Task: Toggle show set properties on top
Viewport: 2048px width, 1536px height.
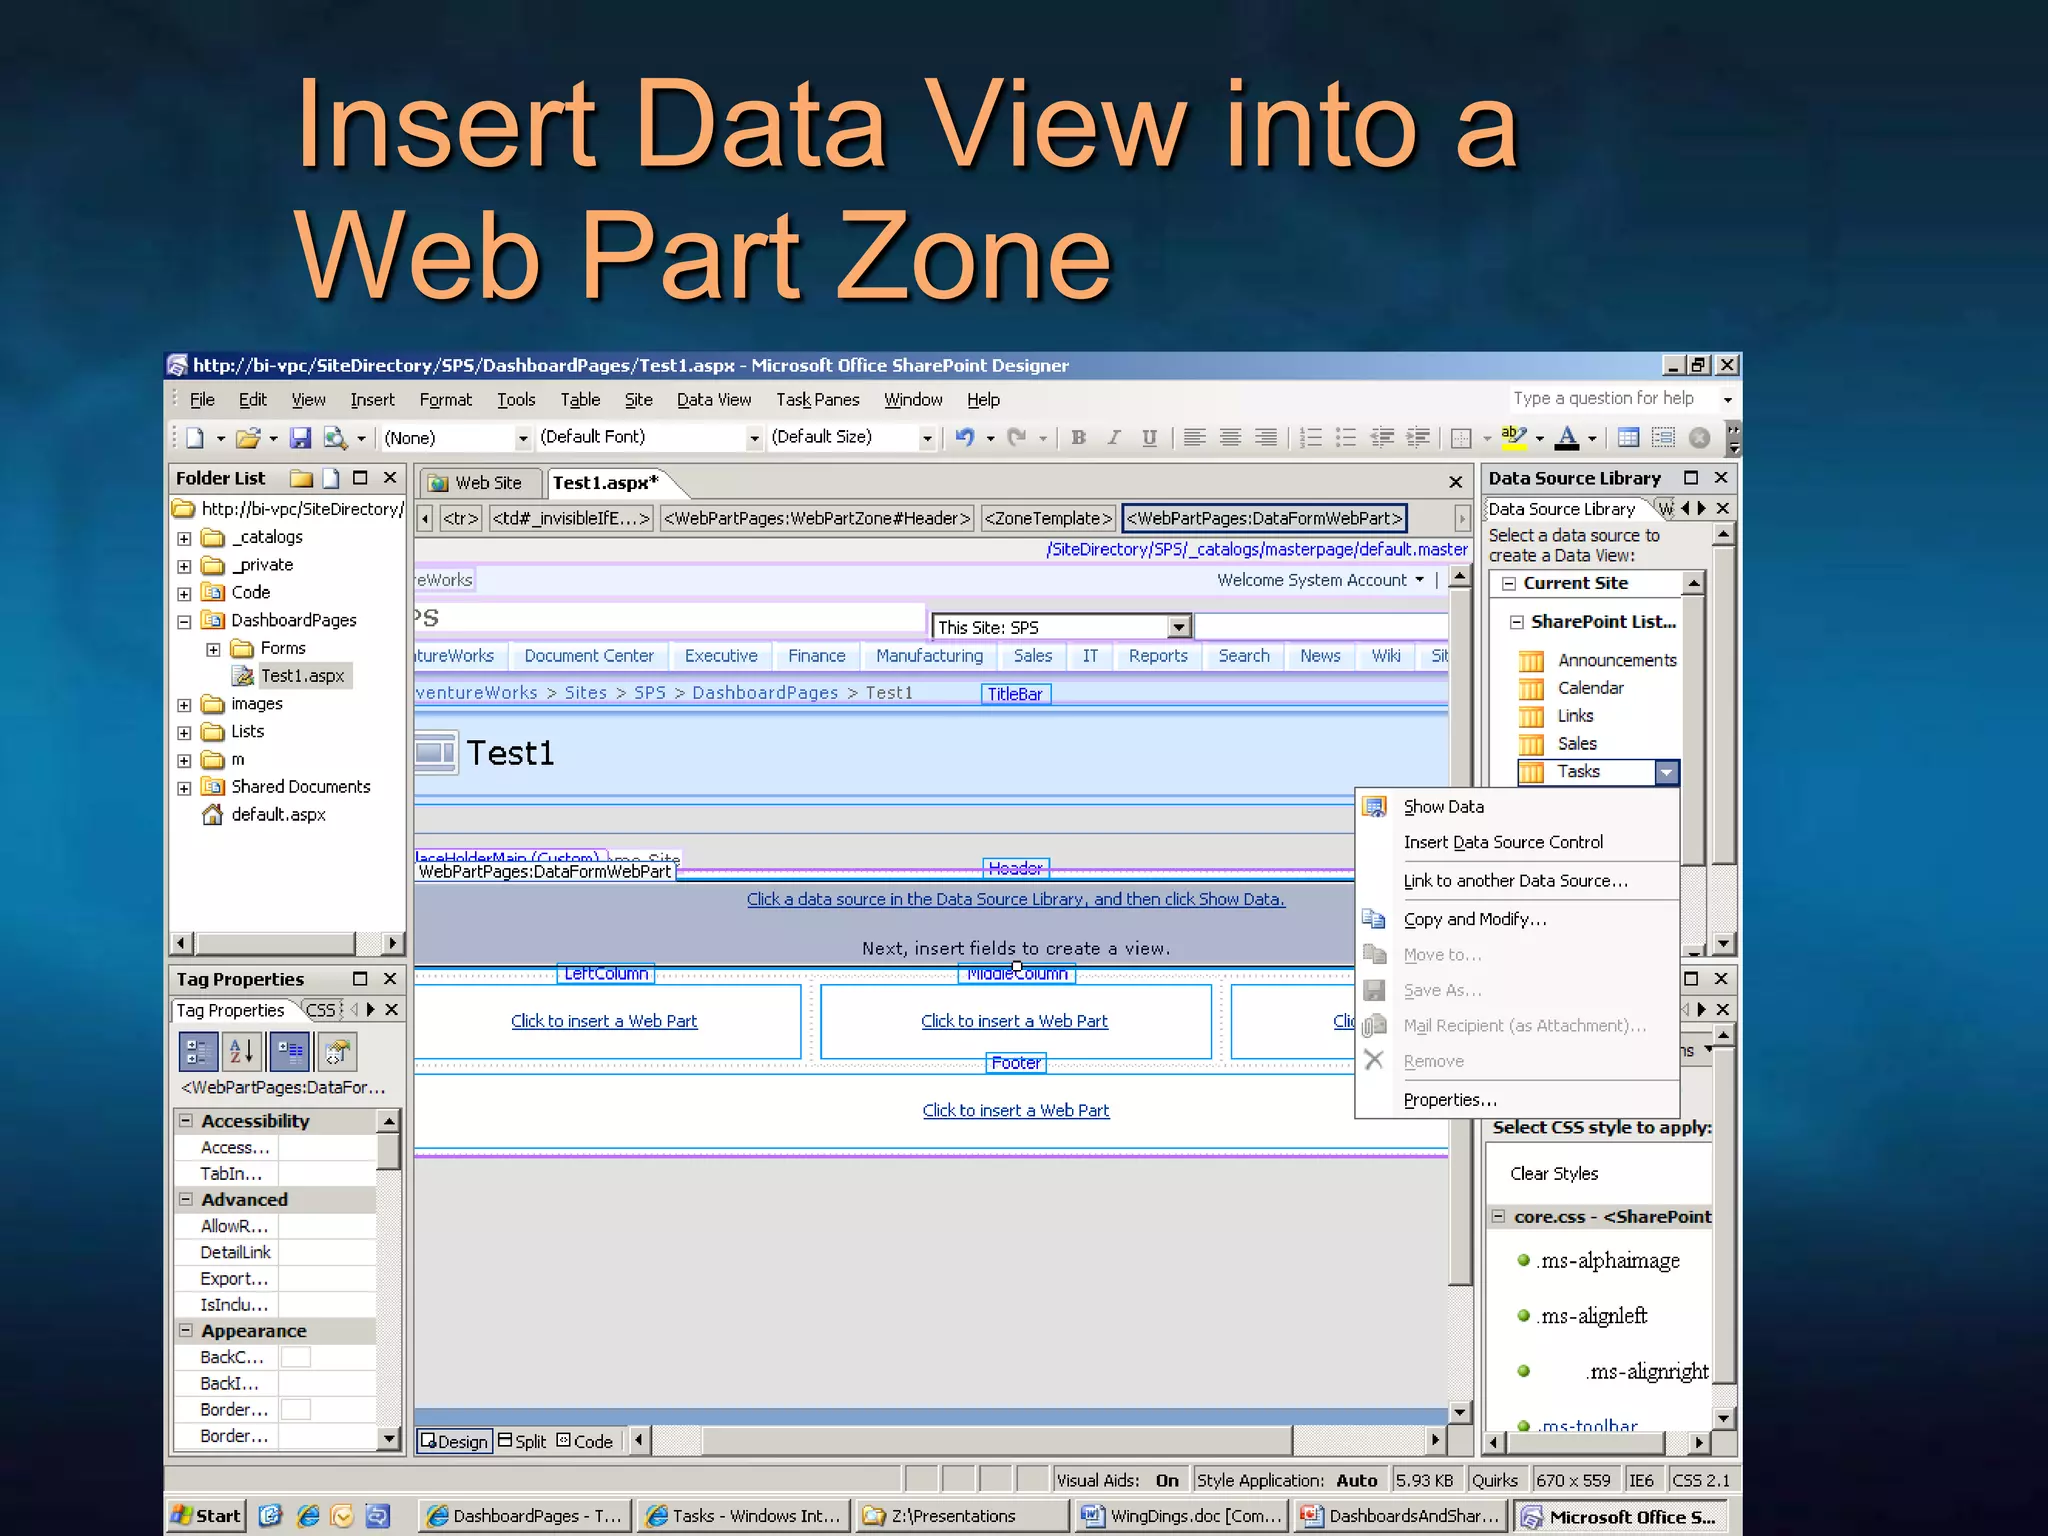Action: click(290, 1052)
